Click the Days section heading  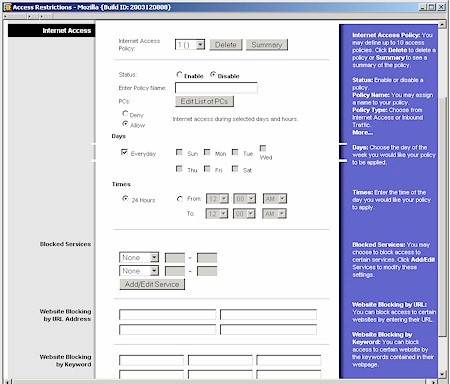coord(119,136)
